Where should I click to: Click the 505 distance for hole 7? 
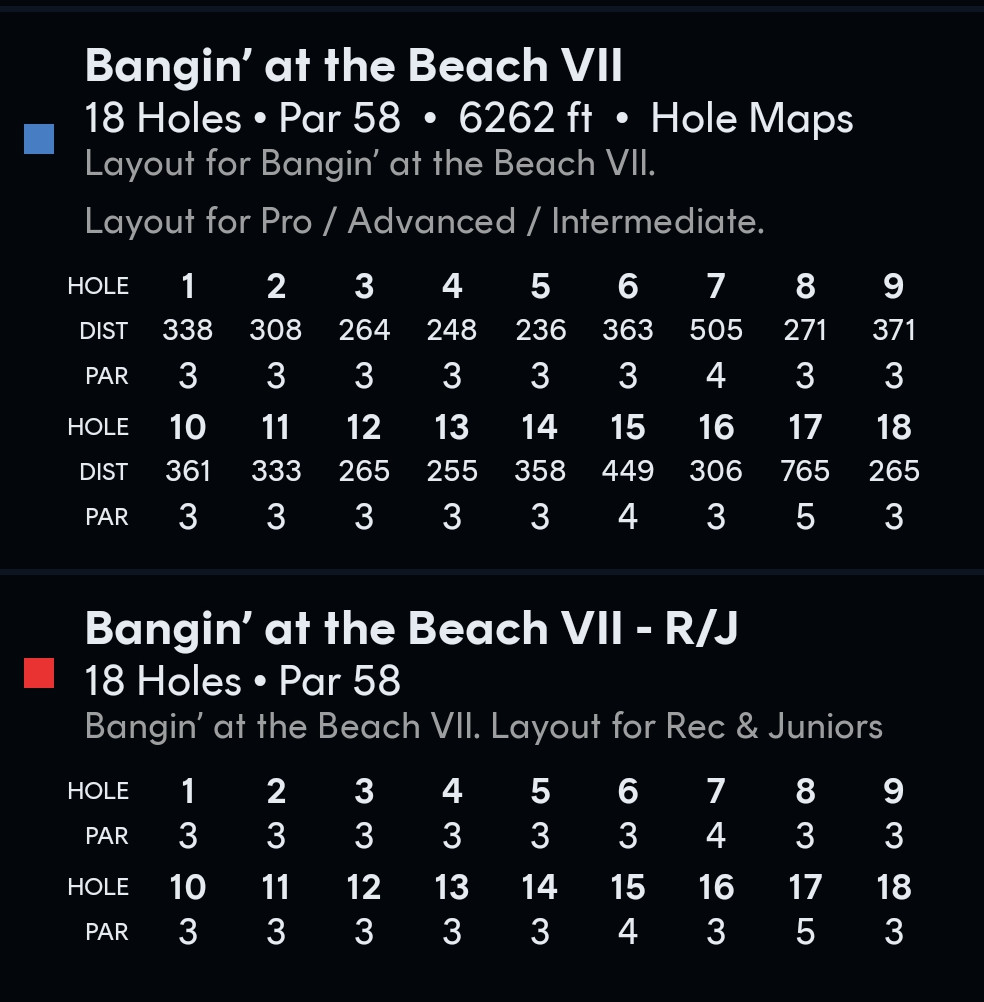tap(716, 330)
